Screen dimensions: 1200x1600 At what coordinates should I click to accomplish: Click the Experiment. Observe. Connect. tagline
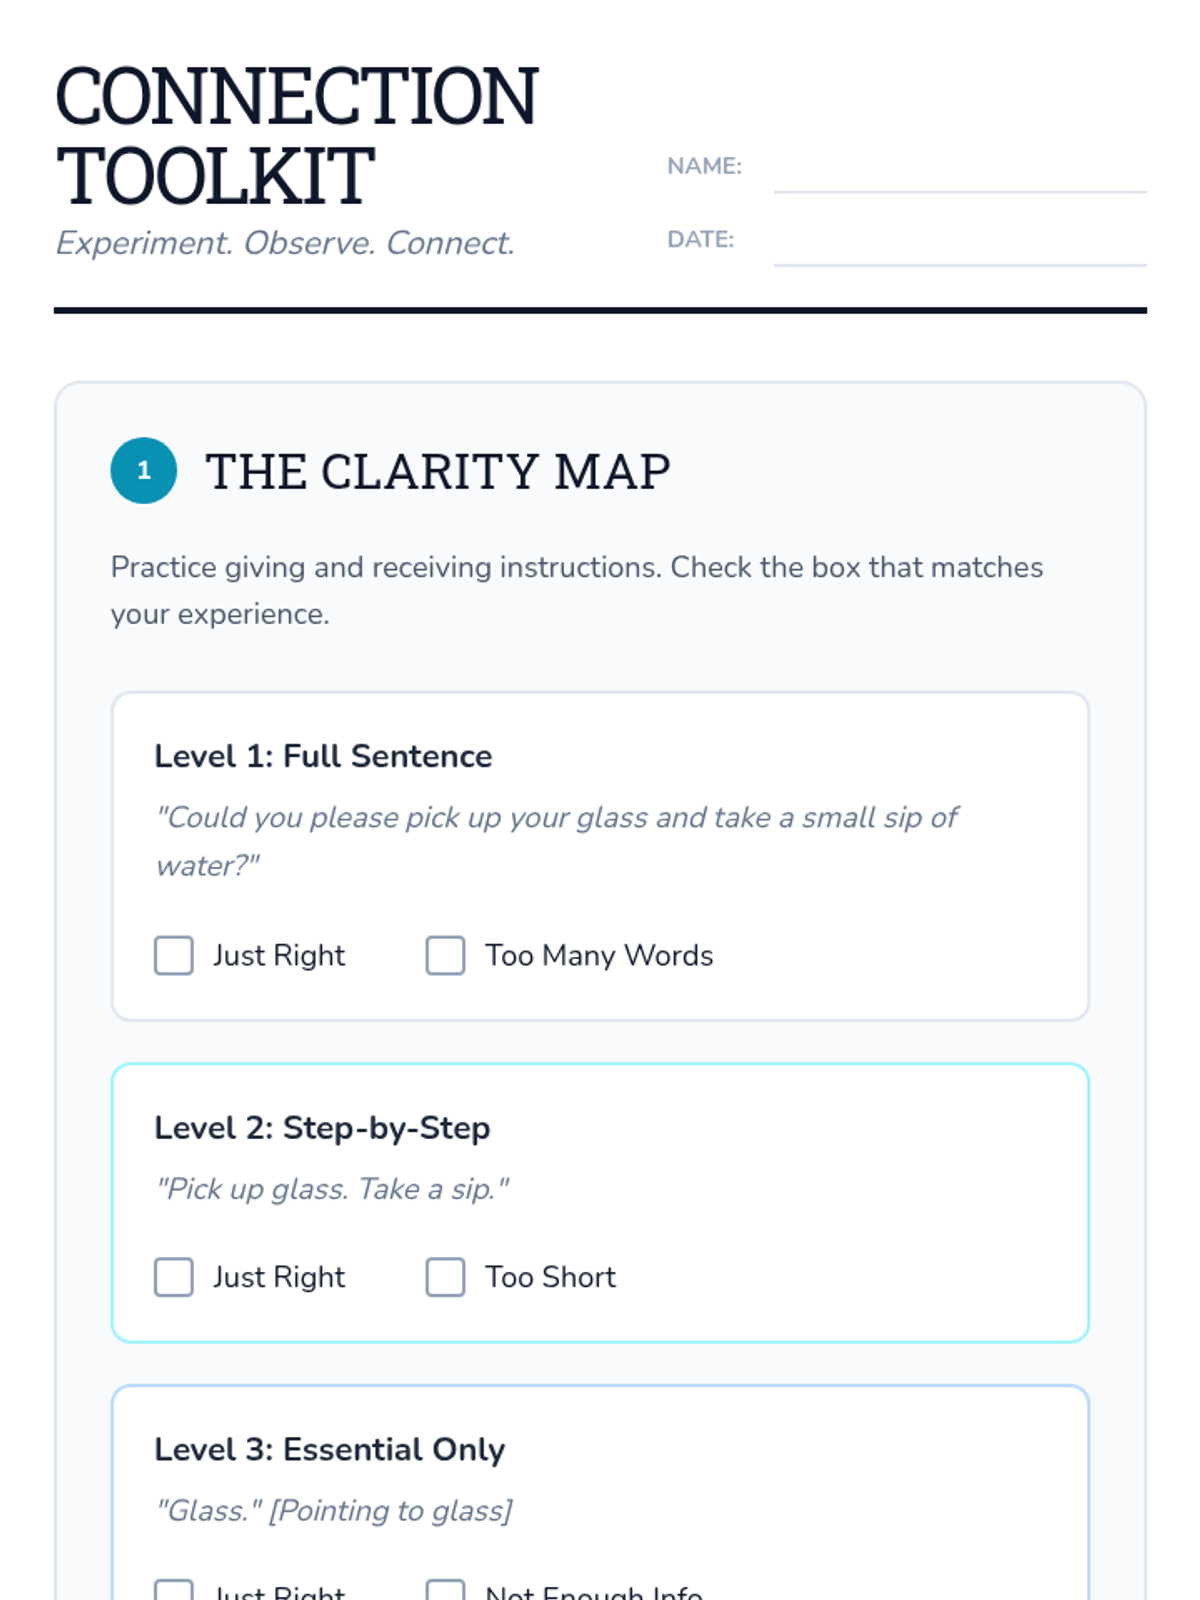coord(285,243)
